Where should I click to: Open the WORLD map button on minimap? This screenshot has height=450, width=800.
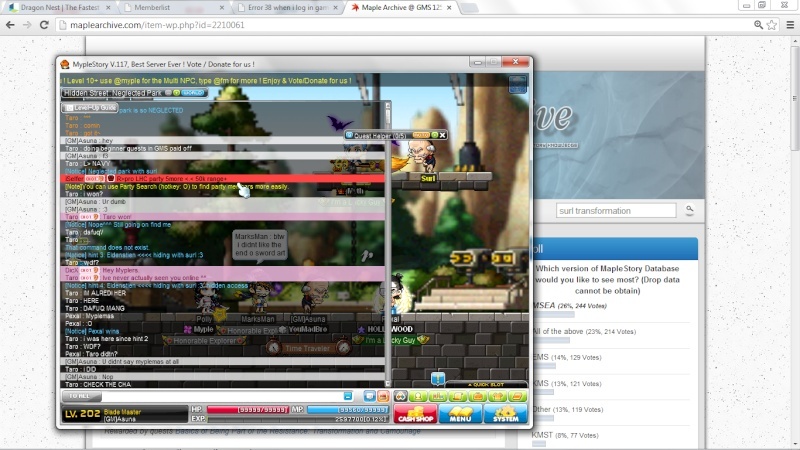tap(193, 93)
